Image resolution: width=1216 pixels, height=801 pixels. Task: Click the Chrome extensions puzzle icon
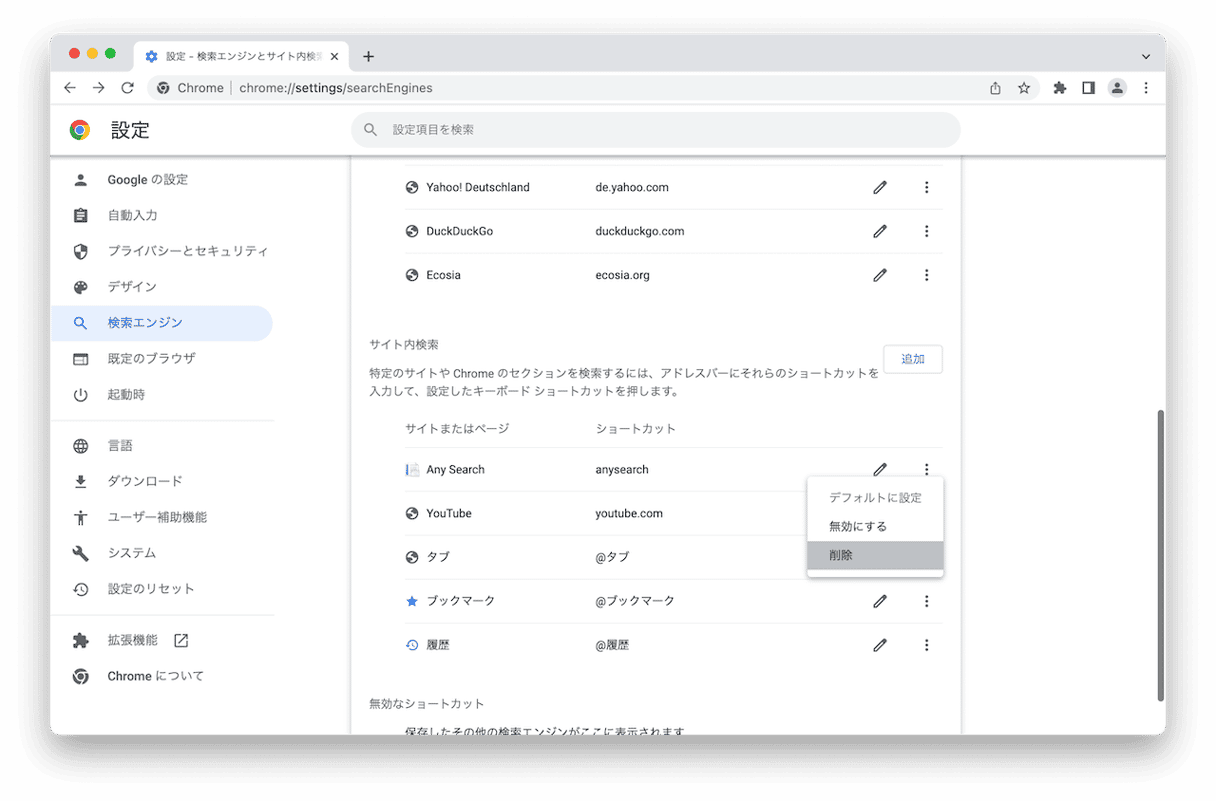(x=1059, y=88)
